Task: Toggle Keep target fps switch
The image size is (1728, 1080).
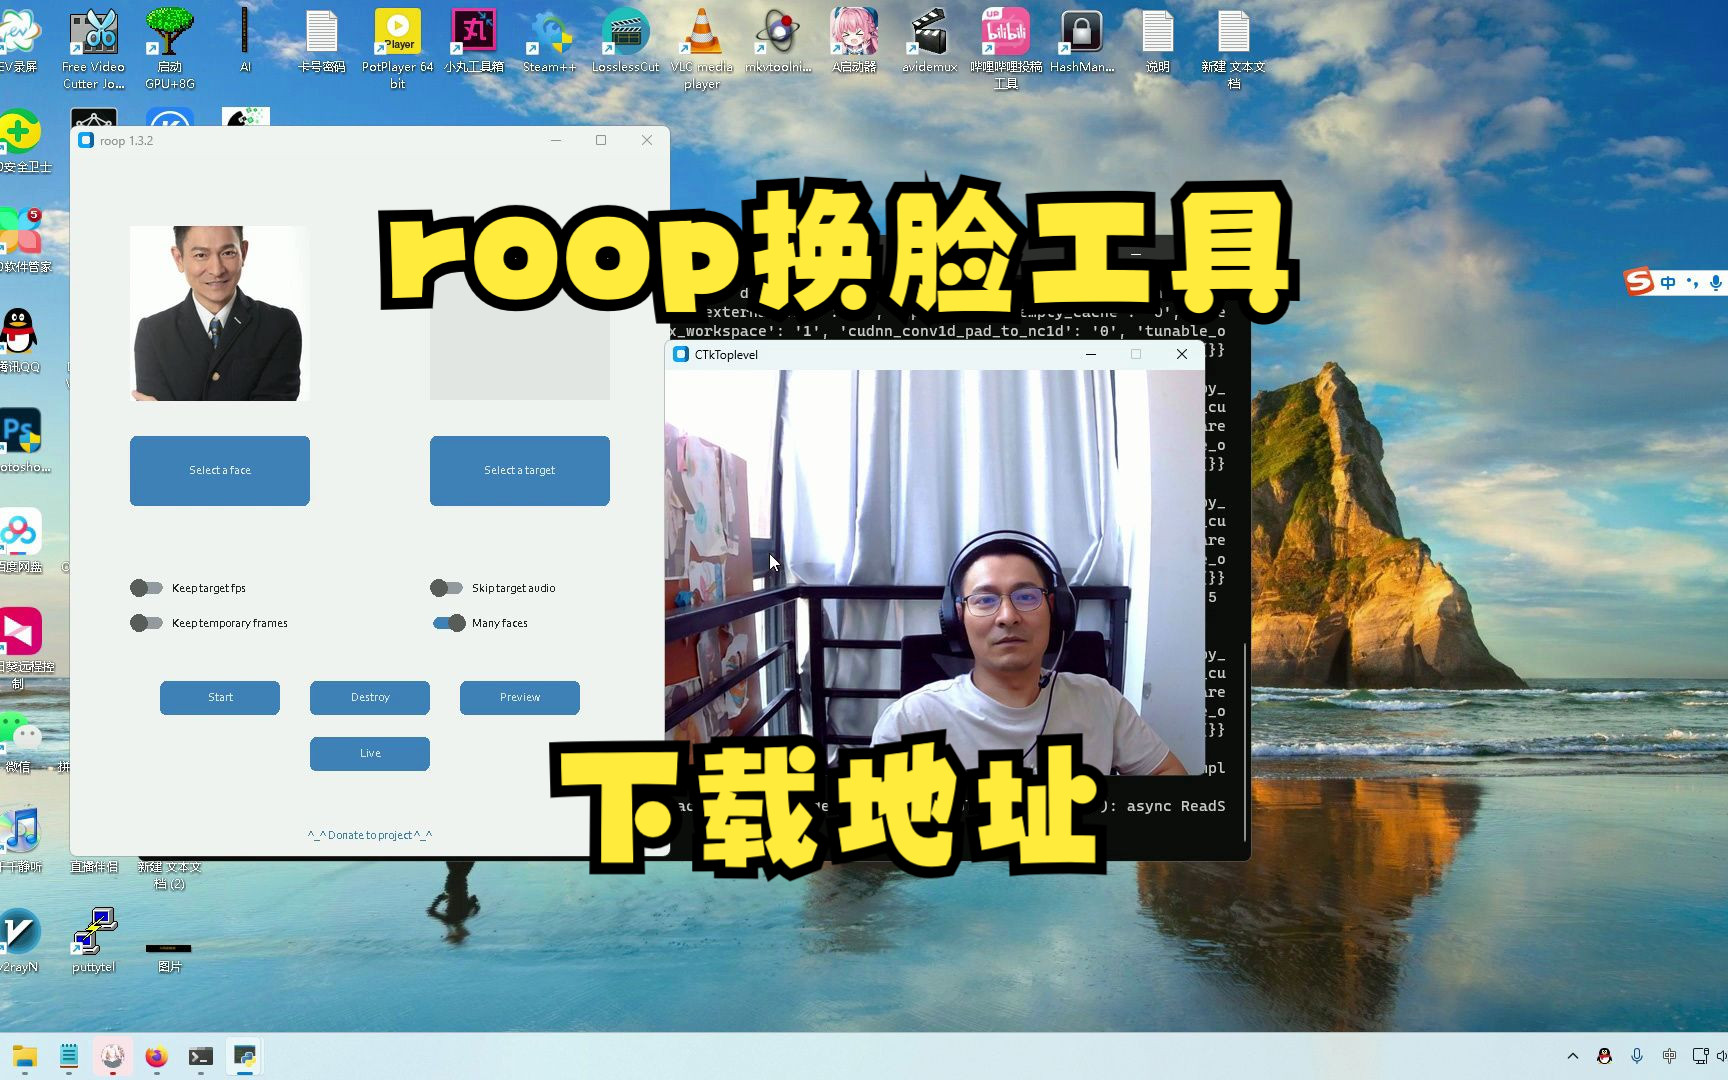Action: pos(146,588)
